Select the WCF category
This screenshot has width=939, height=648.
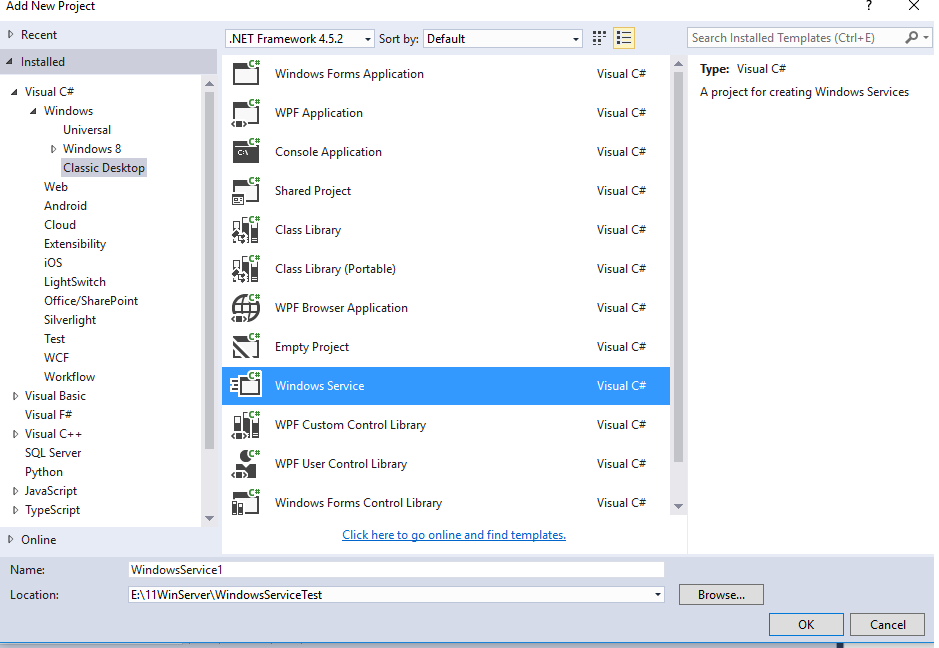[56, 358]
